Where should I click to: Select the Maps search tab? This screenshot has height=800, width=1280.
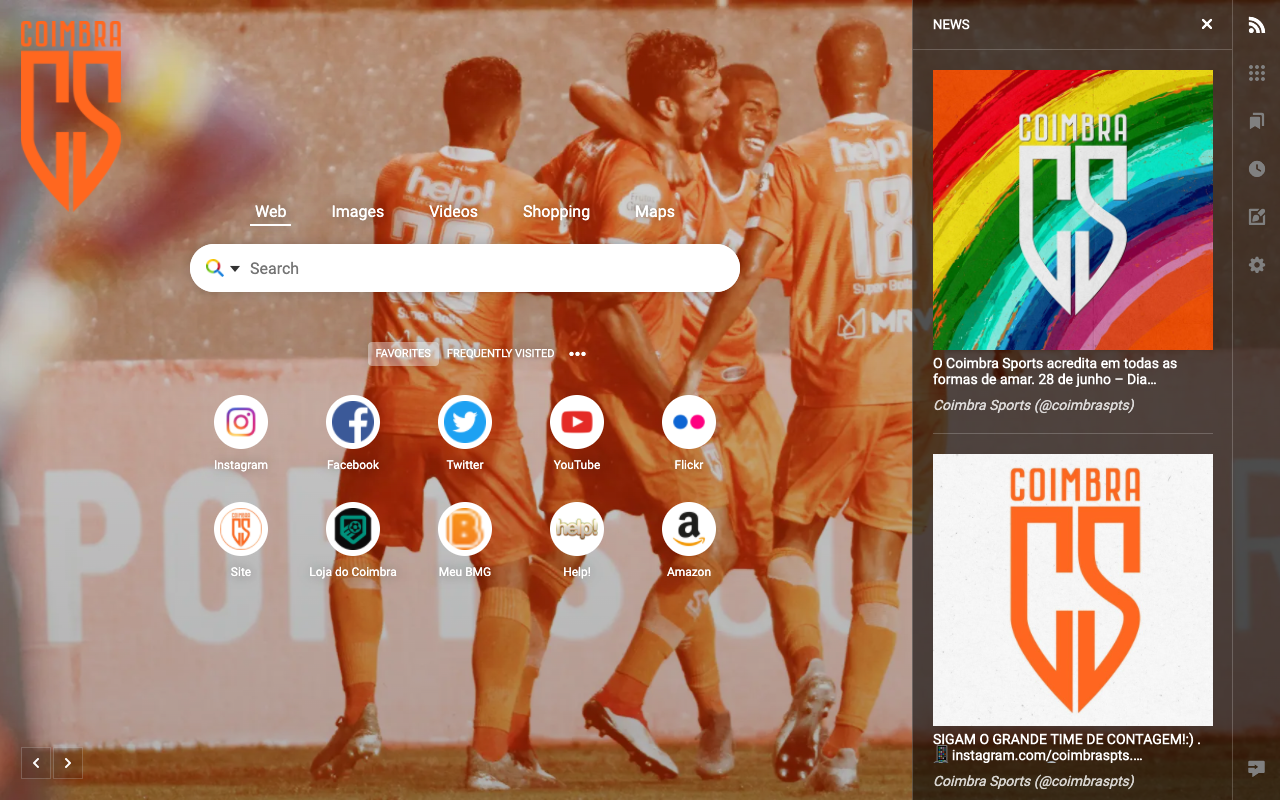[655, 211]
